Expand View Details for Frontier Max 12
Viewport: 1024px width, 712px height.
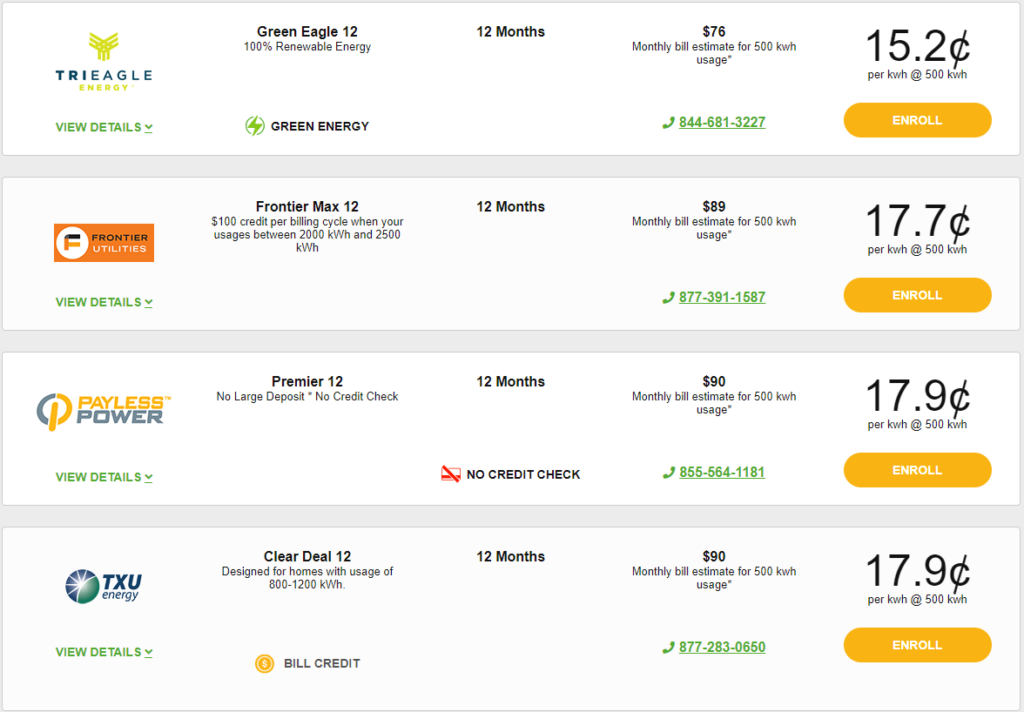point(104,302)
